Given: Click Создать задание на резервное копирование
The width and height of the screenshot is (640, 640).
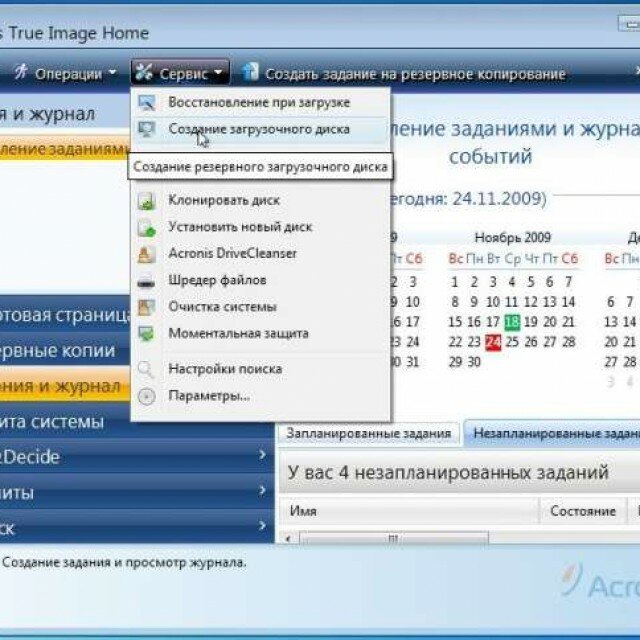Looking at the screenshot, I should 404,73.
